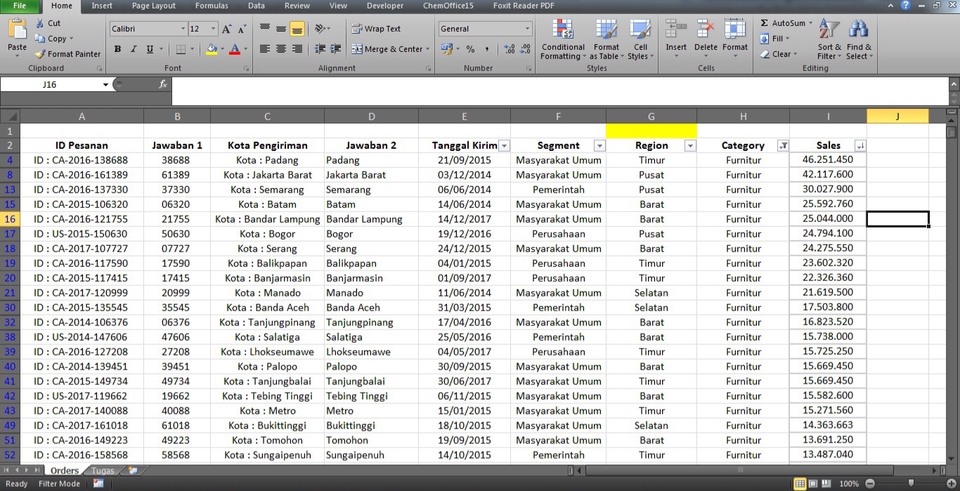Click Merge & Center button
Image resolution: width=960 pixels, height=491 pixels.
[390, 49]
